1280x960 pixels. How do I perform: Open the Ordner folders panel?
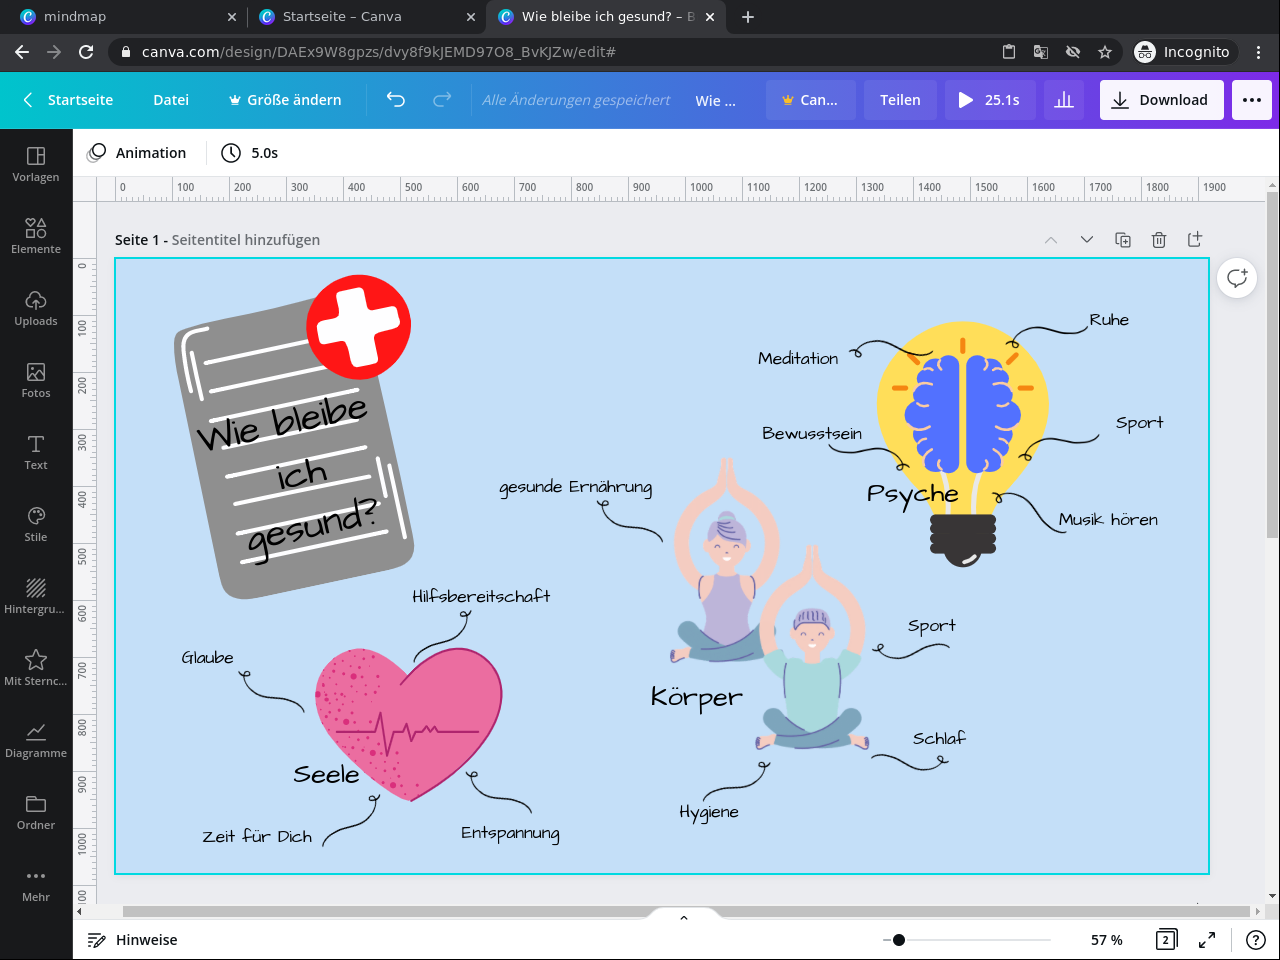[x=36, y=812]
